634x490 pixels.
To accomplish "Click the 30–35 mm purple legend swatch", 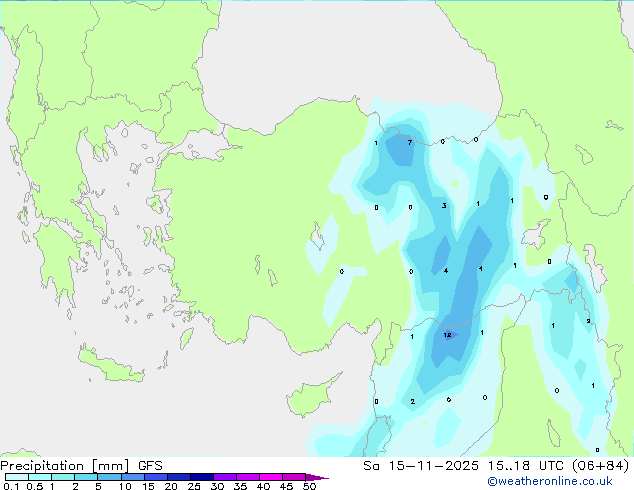I will pos(225,477).
